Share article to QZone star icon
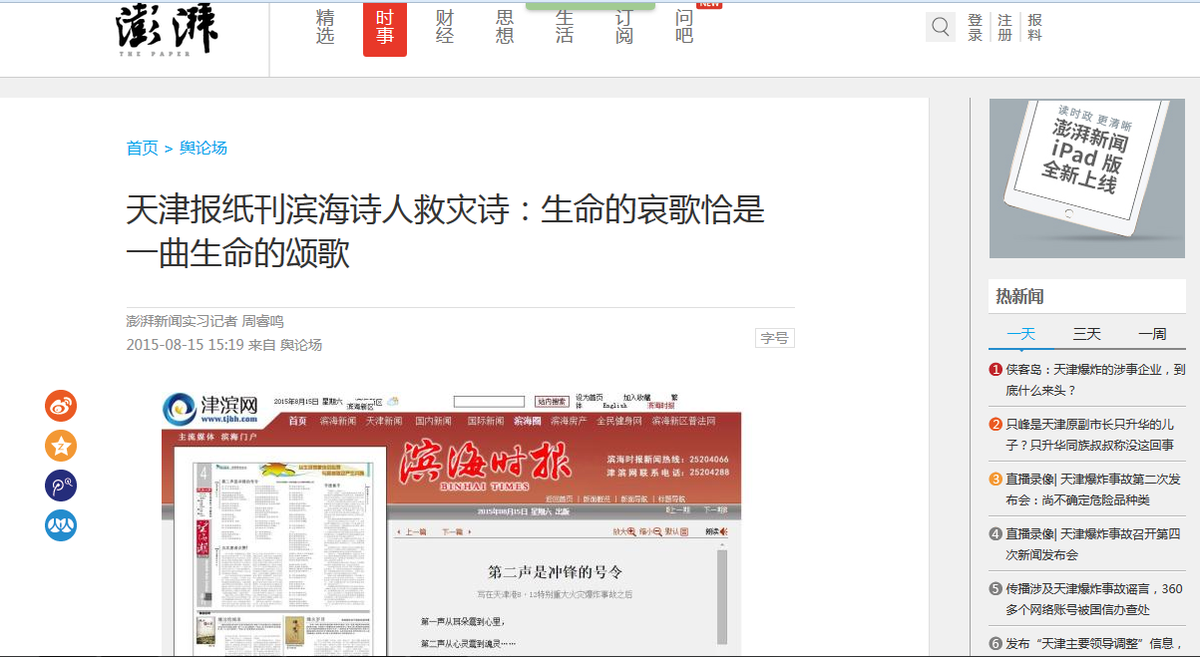 coord(61,446)
